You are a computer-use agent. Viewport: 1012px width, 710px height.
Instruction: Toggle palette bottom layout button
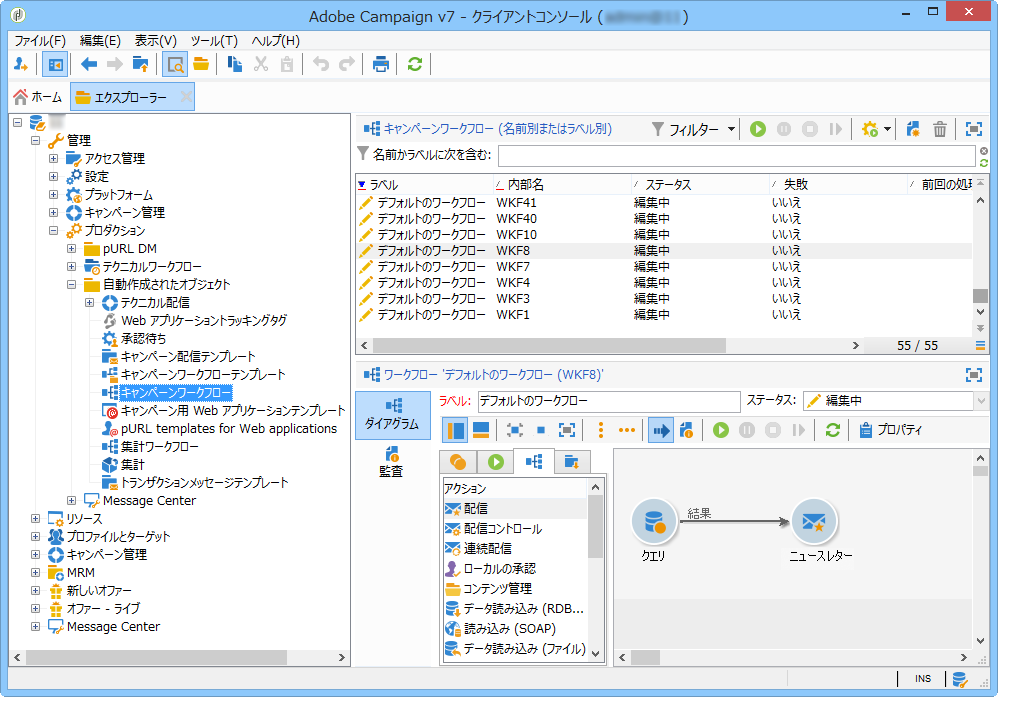(481, 430)
